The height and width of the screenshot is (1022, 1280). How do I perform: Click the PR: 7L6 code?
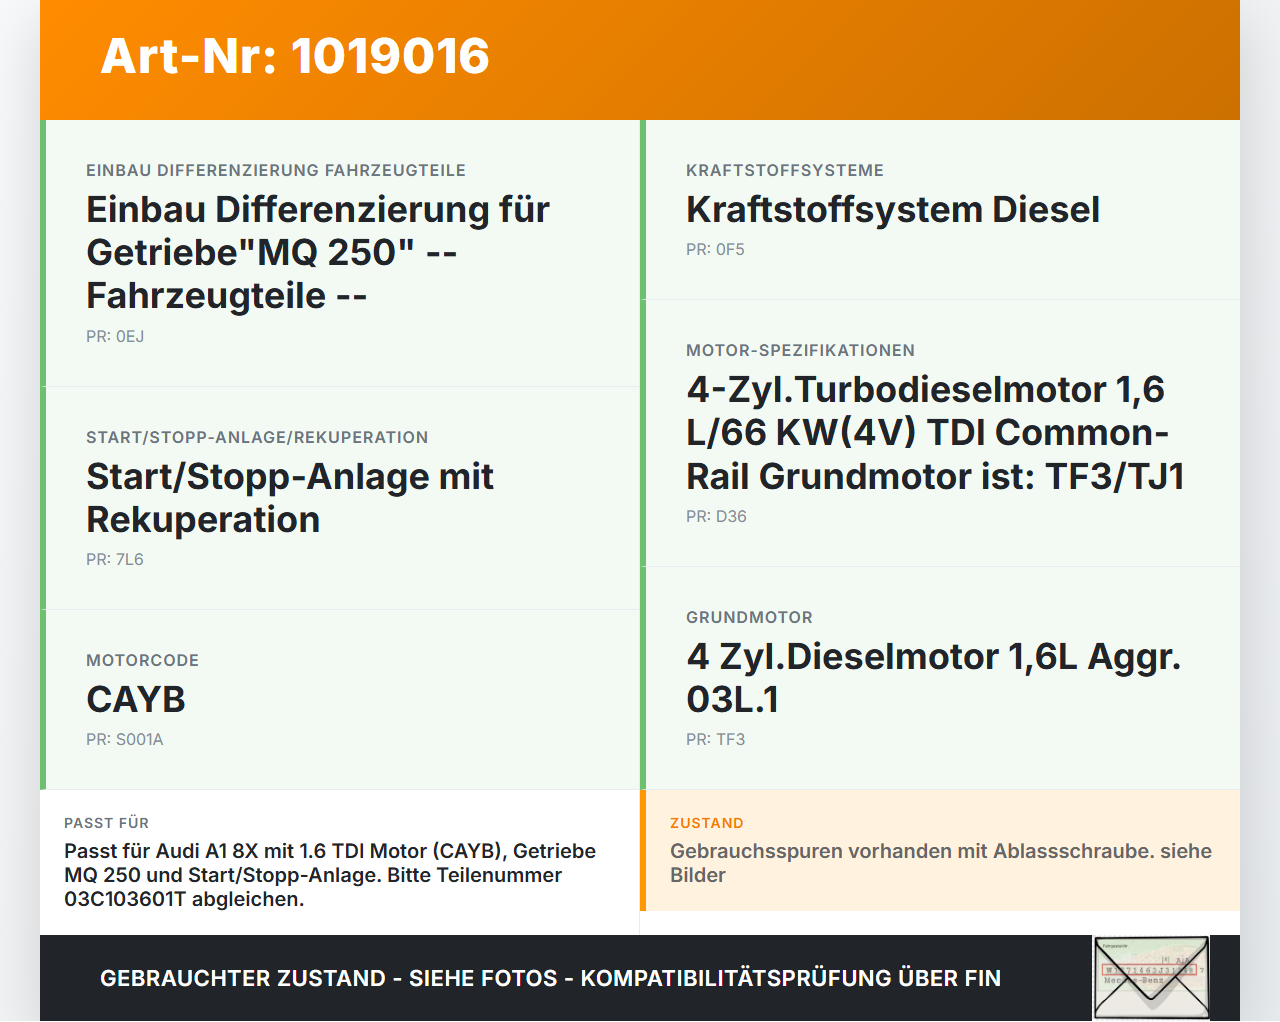pos(115,559)
